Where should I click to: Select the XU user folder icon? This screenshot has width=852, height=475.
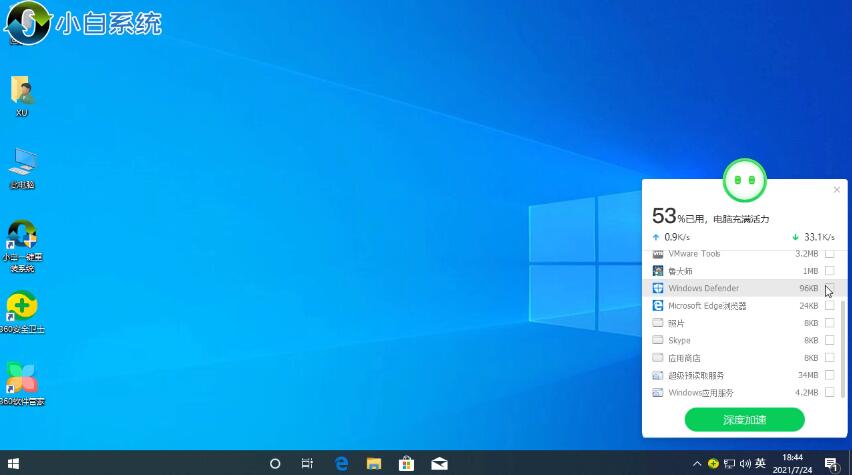click(22, 91)
